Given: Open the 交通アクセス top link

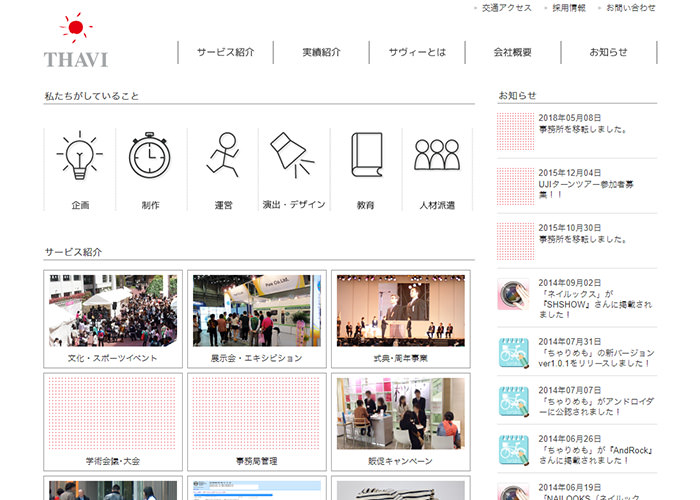Looking at the screenshot, I should (x=507, y=8).
